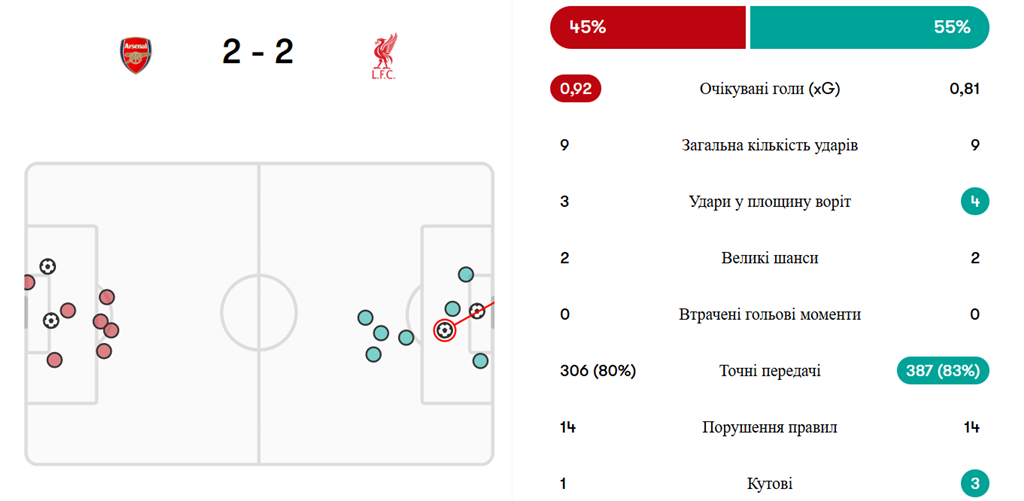Image resolution: width=1024 pixels, height=501 pixels.
Task: Click the teal 387 (83%) passes badge
Action: click(944, 371)
